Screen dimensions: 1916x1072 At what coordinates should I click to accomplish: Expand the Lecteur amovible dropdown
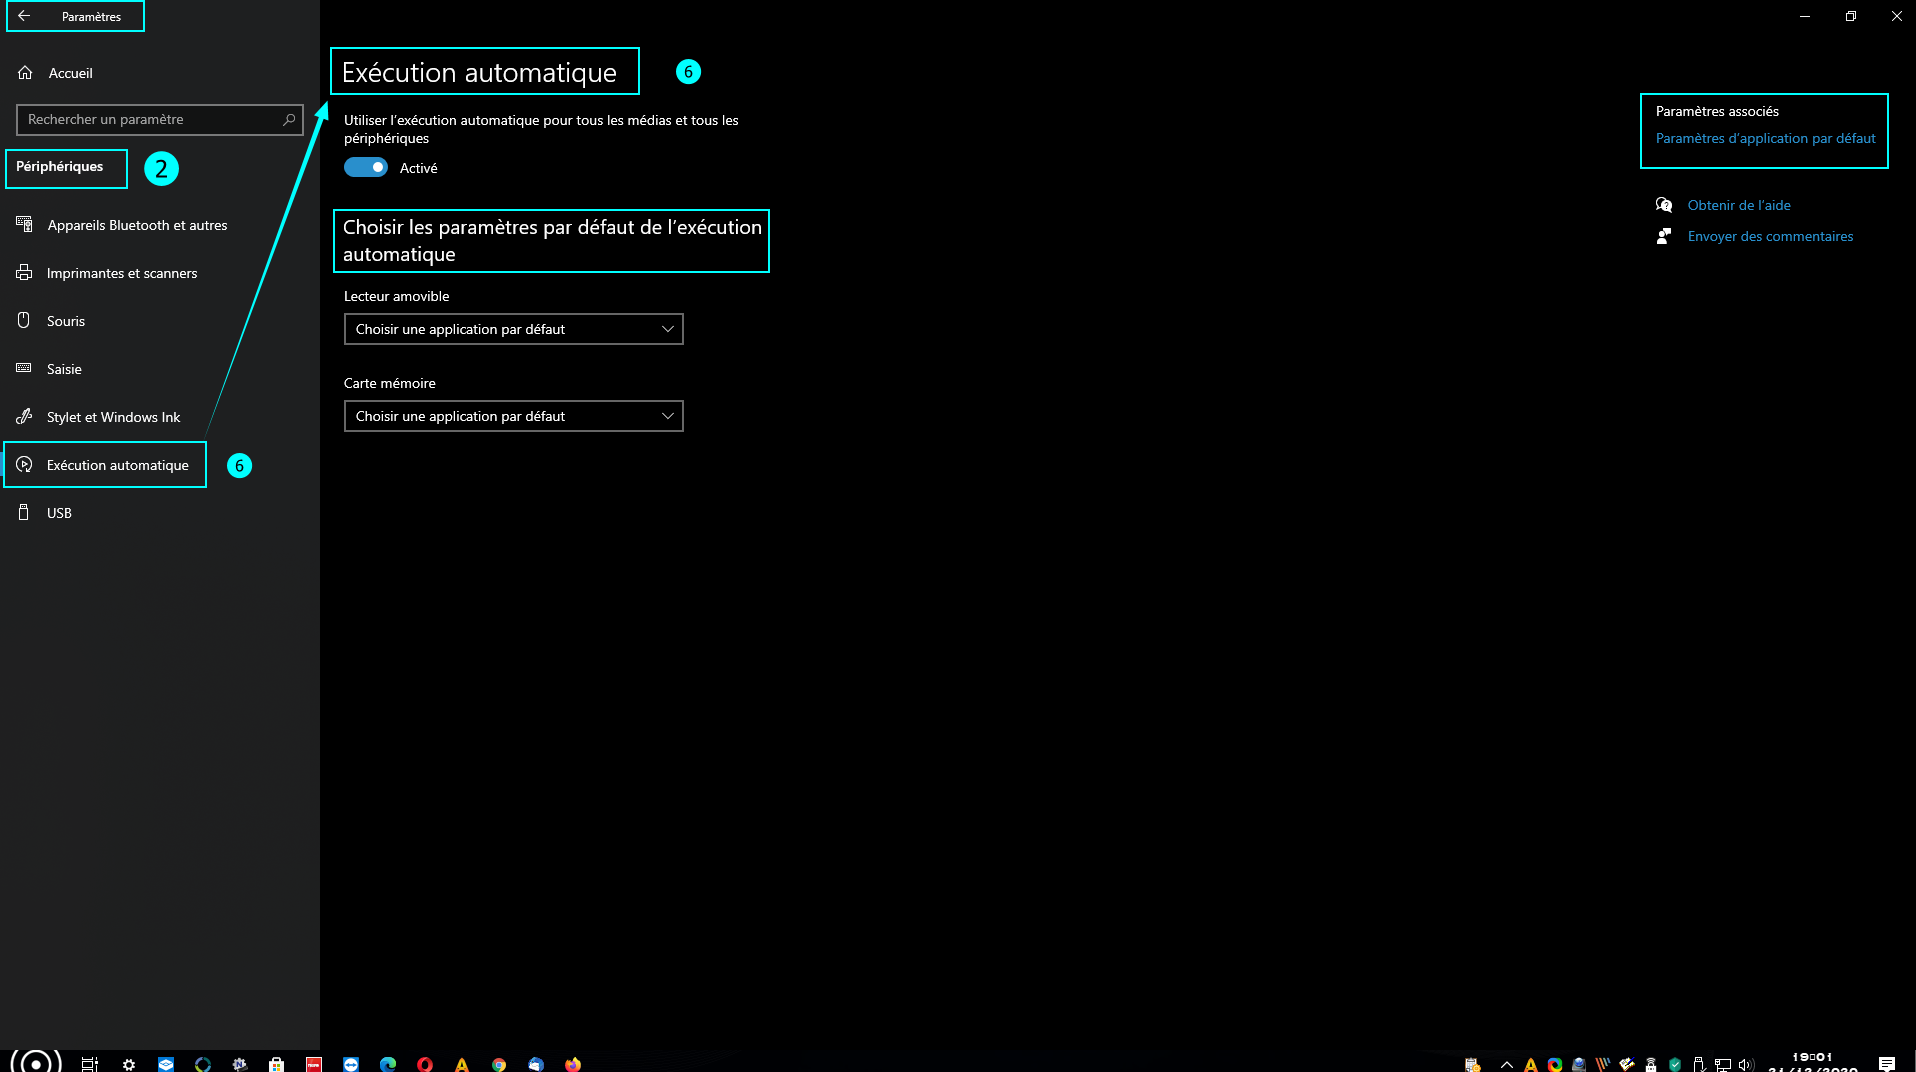513,329
